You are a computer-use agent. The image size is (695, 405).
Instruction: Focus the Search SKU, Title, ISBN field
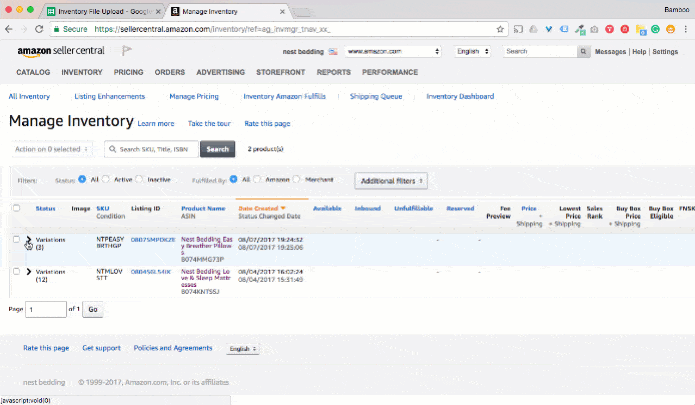(151, 149)
